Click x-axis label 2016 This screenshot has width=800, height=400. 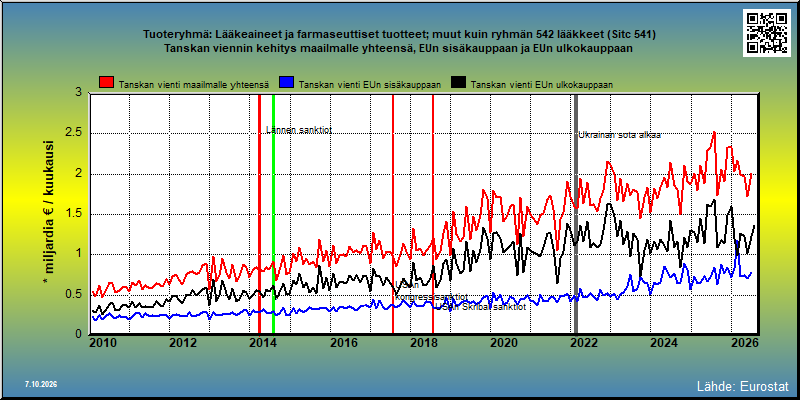(x=343, y=343)
